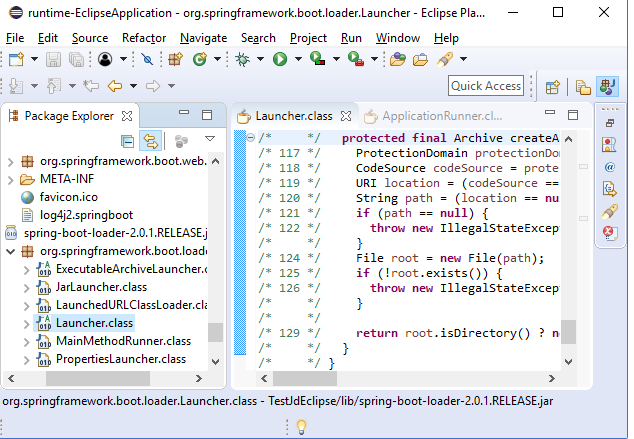The image size is (634, 439).
Task: Open Package Explorer View Menu triangle
Action: point(210,139)
